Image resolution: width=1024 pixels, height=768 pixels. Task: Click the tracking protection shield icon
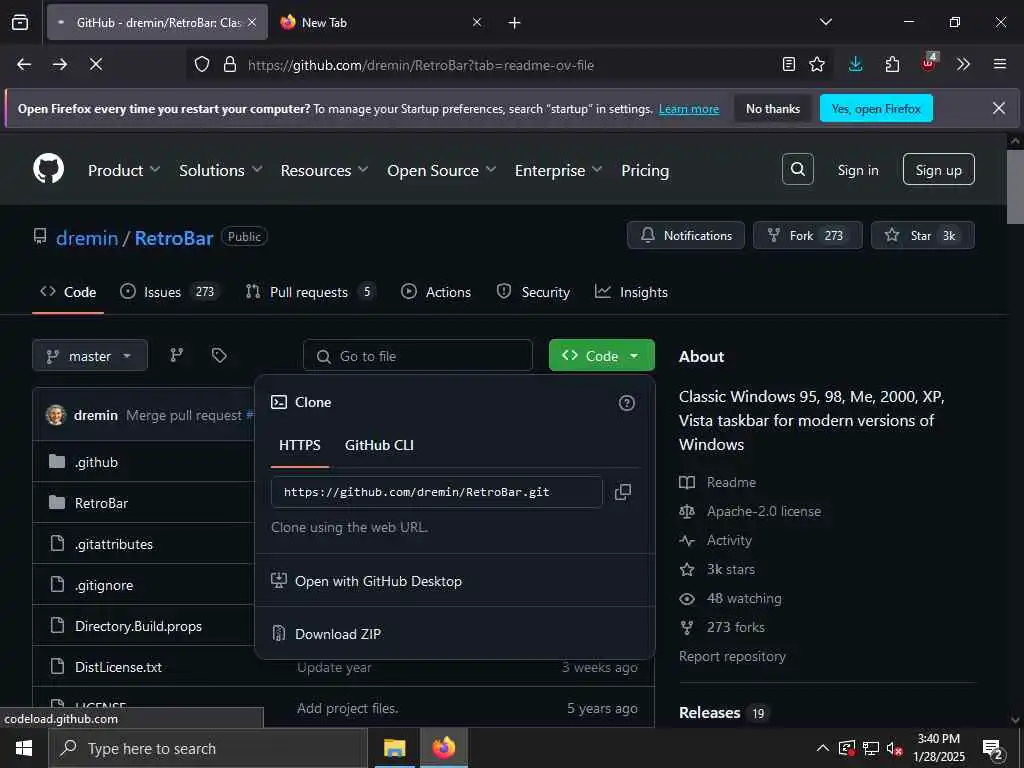pos(202,64)
